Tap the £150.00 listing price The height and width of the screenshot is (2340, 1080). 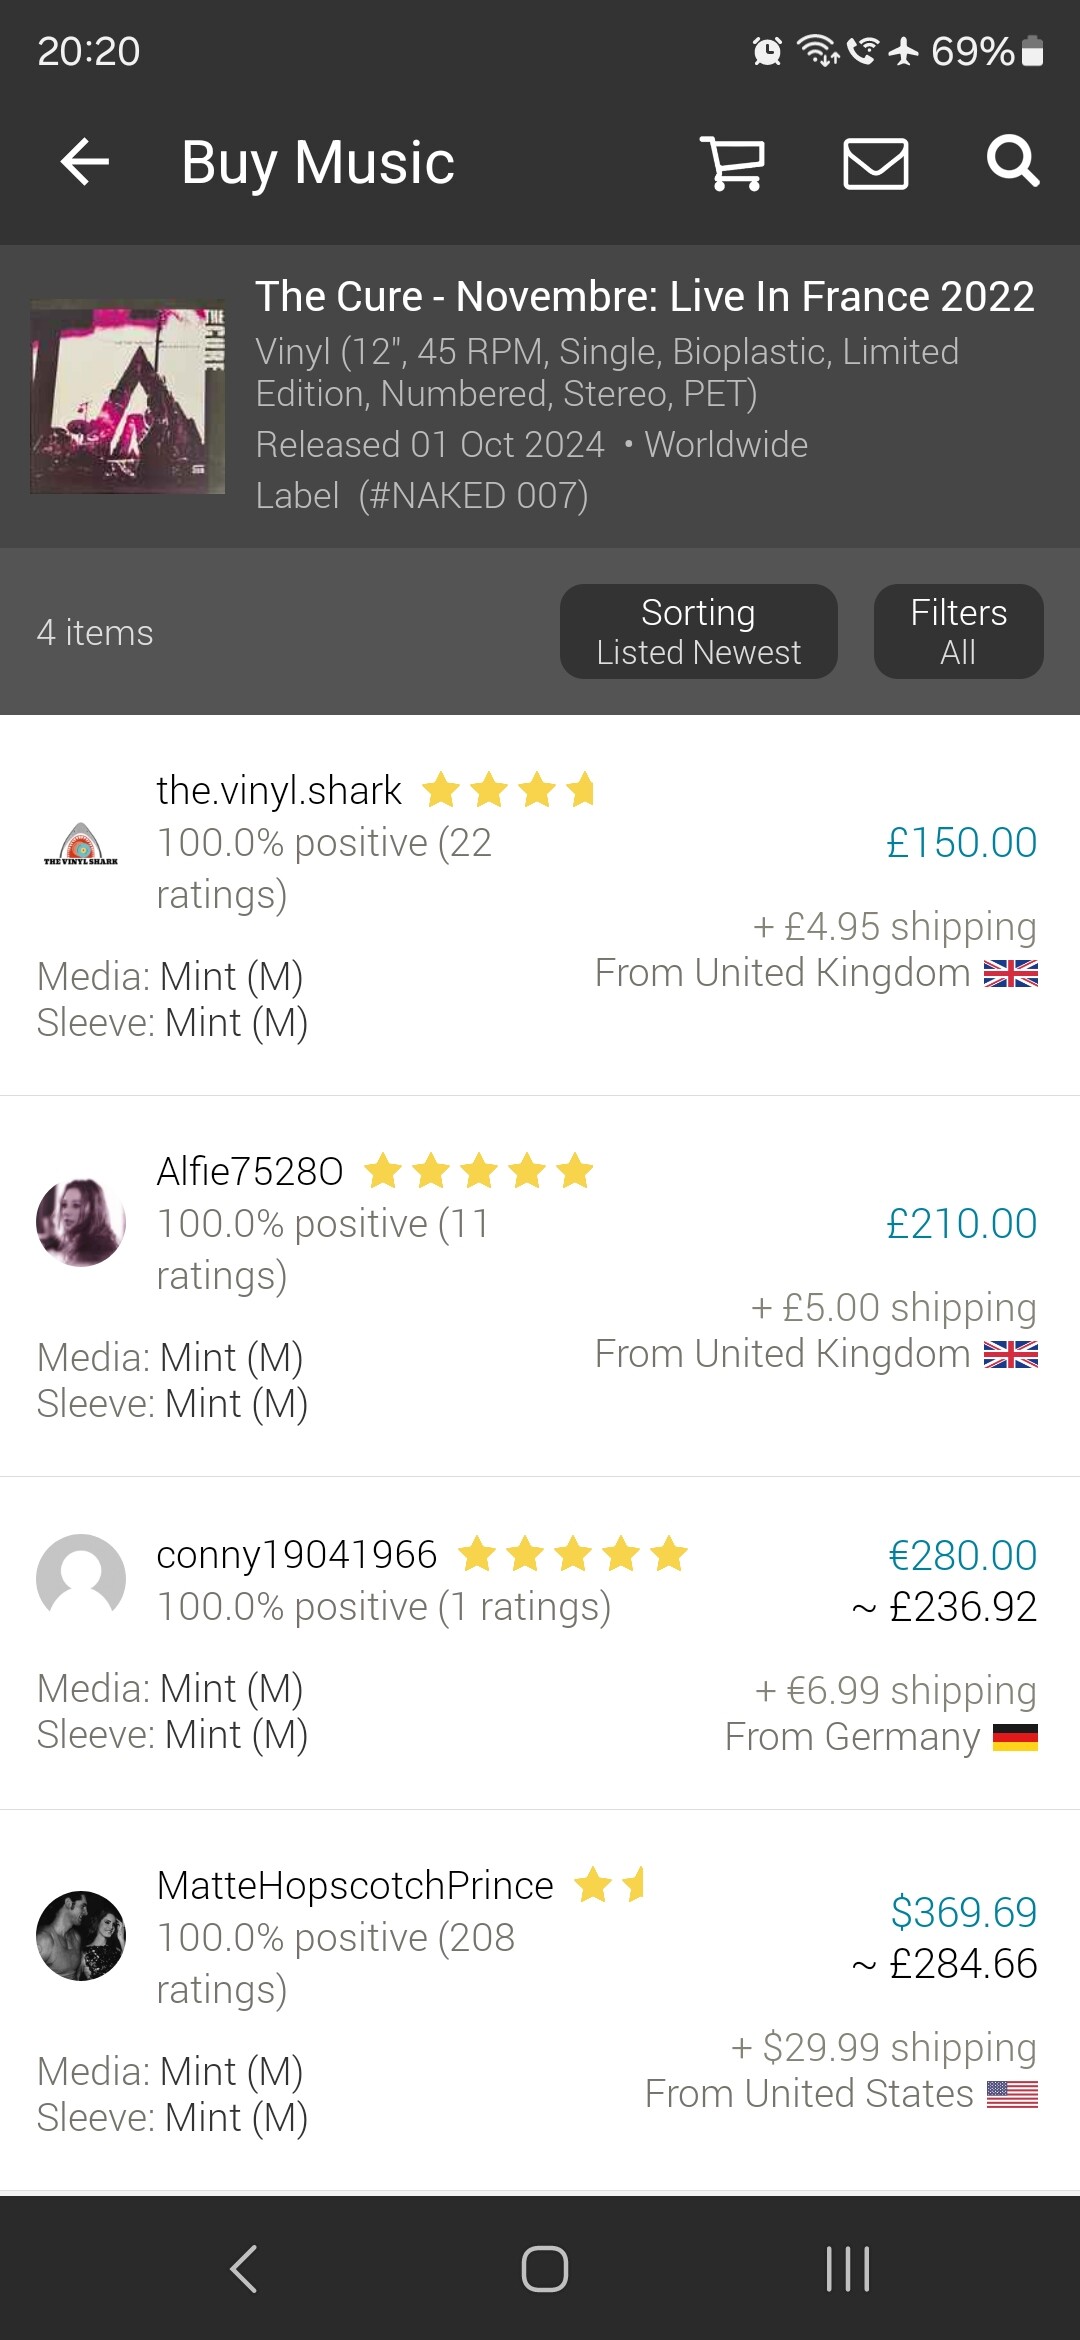click(961, 843)
